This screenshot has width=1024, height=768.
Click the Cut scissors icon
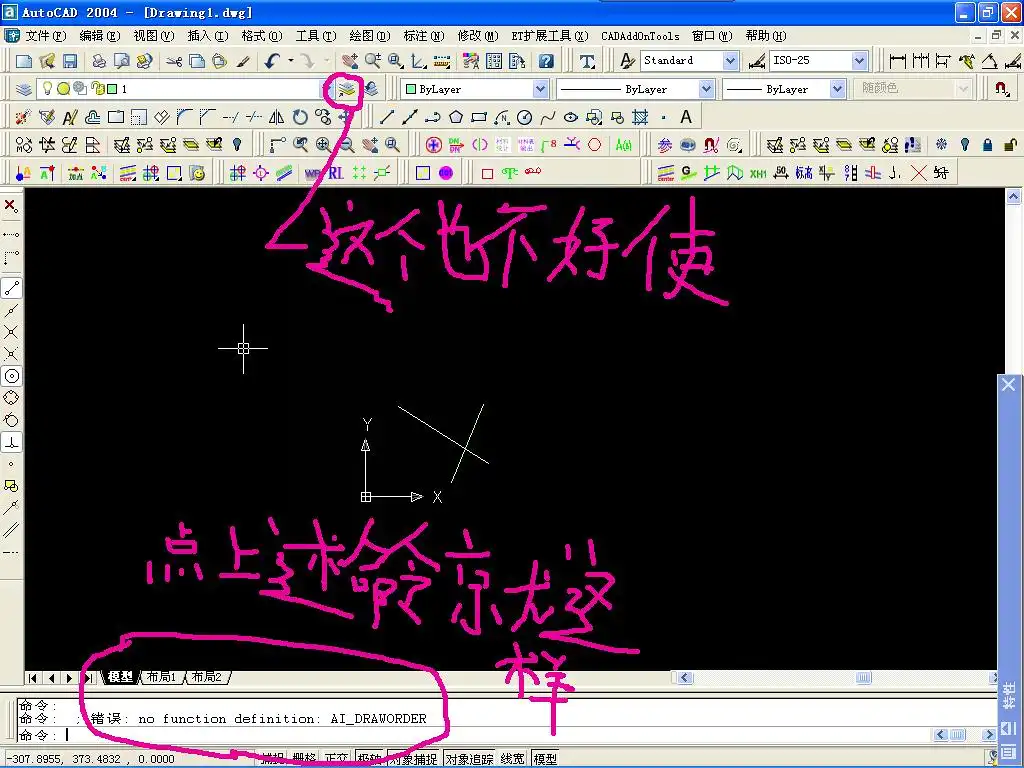(x=174, y=61)
